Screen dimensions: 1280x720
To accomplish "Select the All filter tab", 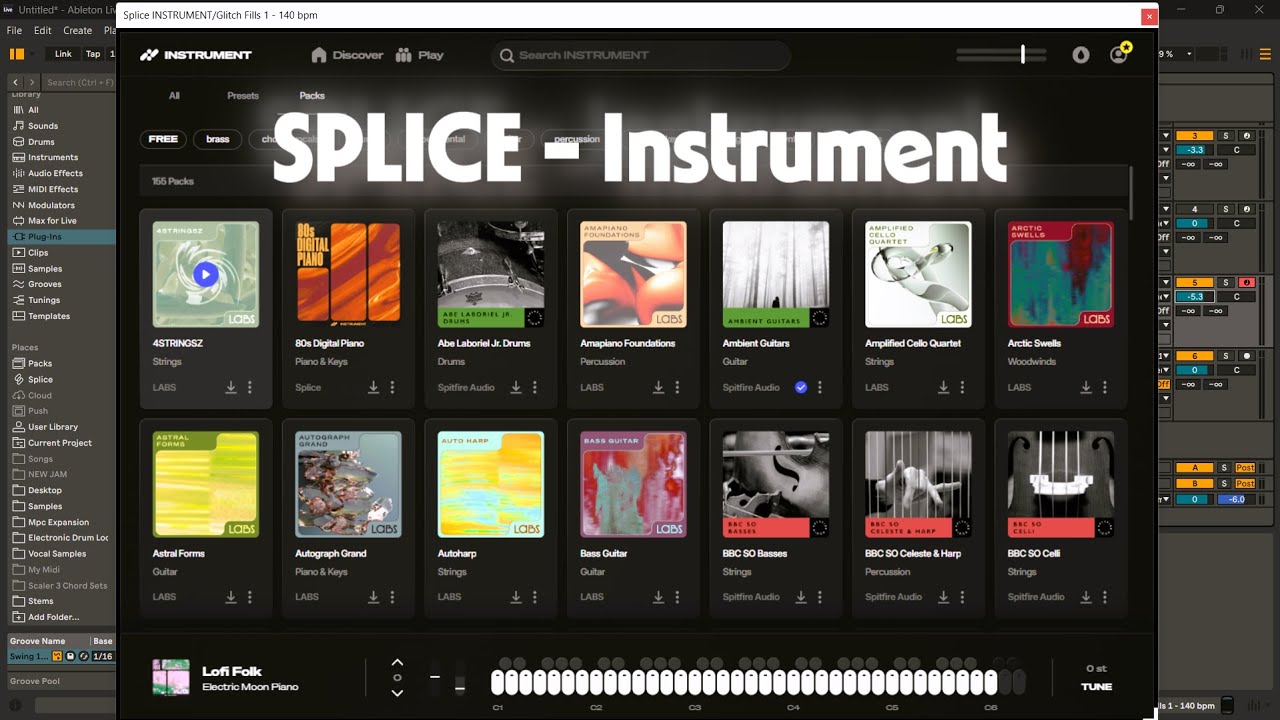I will [174, 96].
